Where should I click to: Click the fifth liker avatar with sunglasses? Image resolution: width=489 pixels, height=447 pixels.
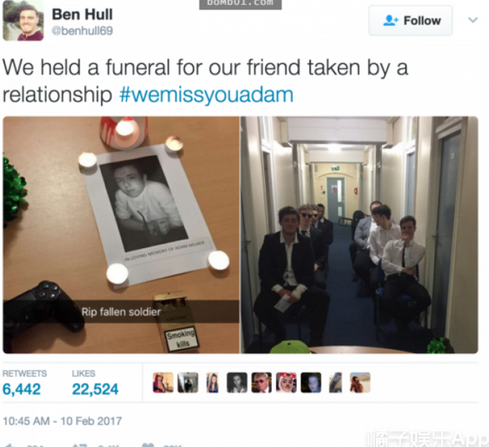[x=262, y=382]
